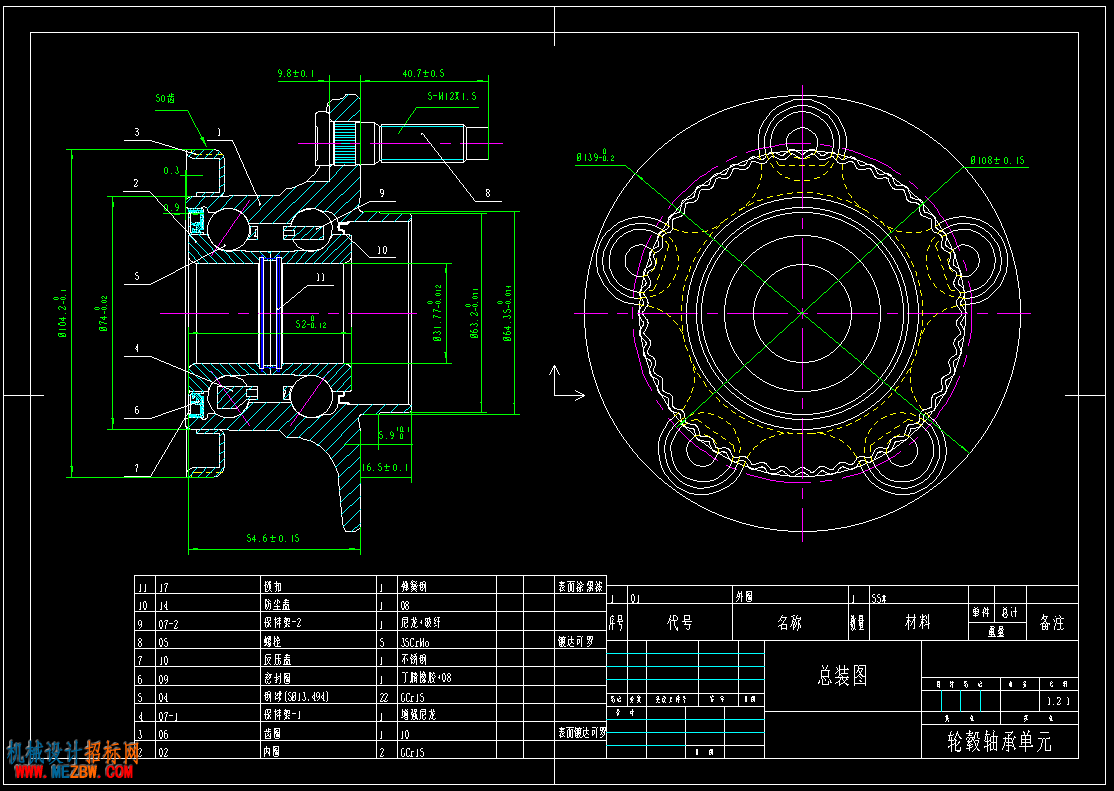Select the 名称 column header

pyautogui.click(x=790, y=623)
